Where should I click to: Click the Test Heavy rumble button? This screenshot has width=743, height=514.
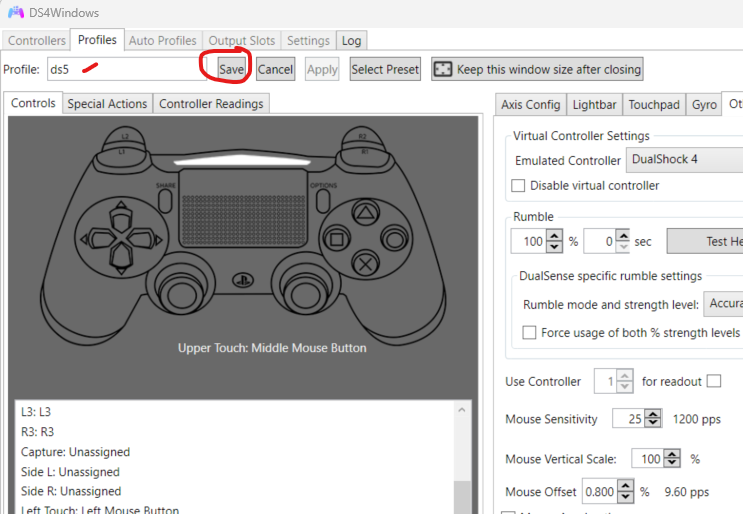tap(705, 241)
